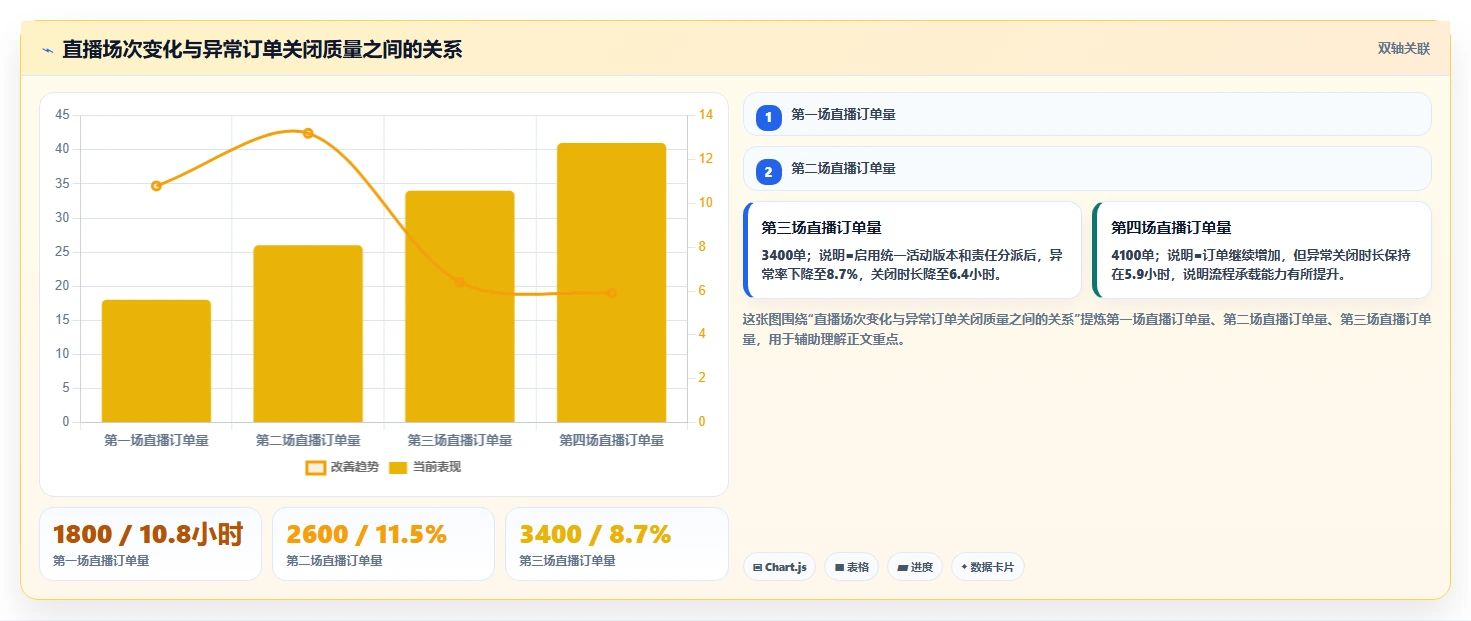
Task: Expand the 第二场直播订单量 list row
Action: point(1087,168)
